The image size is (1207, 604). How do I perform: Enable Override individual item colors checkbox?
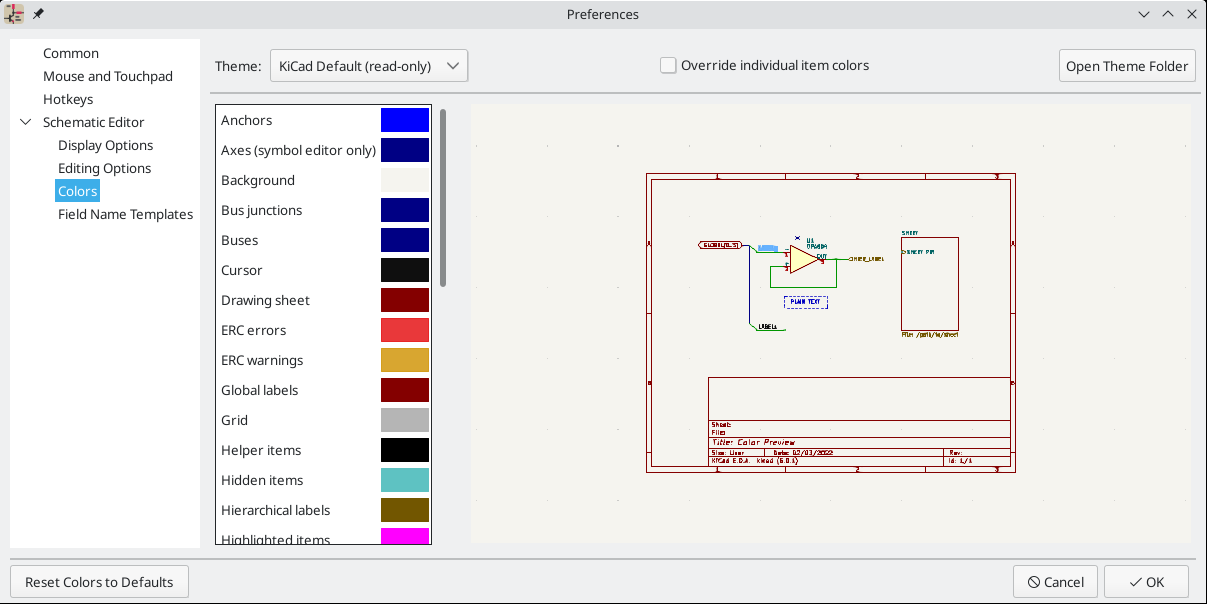click(x=668, y=66)
